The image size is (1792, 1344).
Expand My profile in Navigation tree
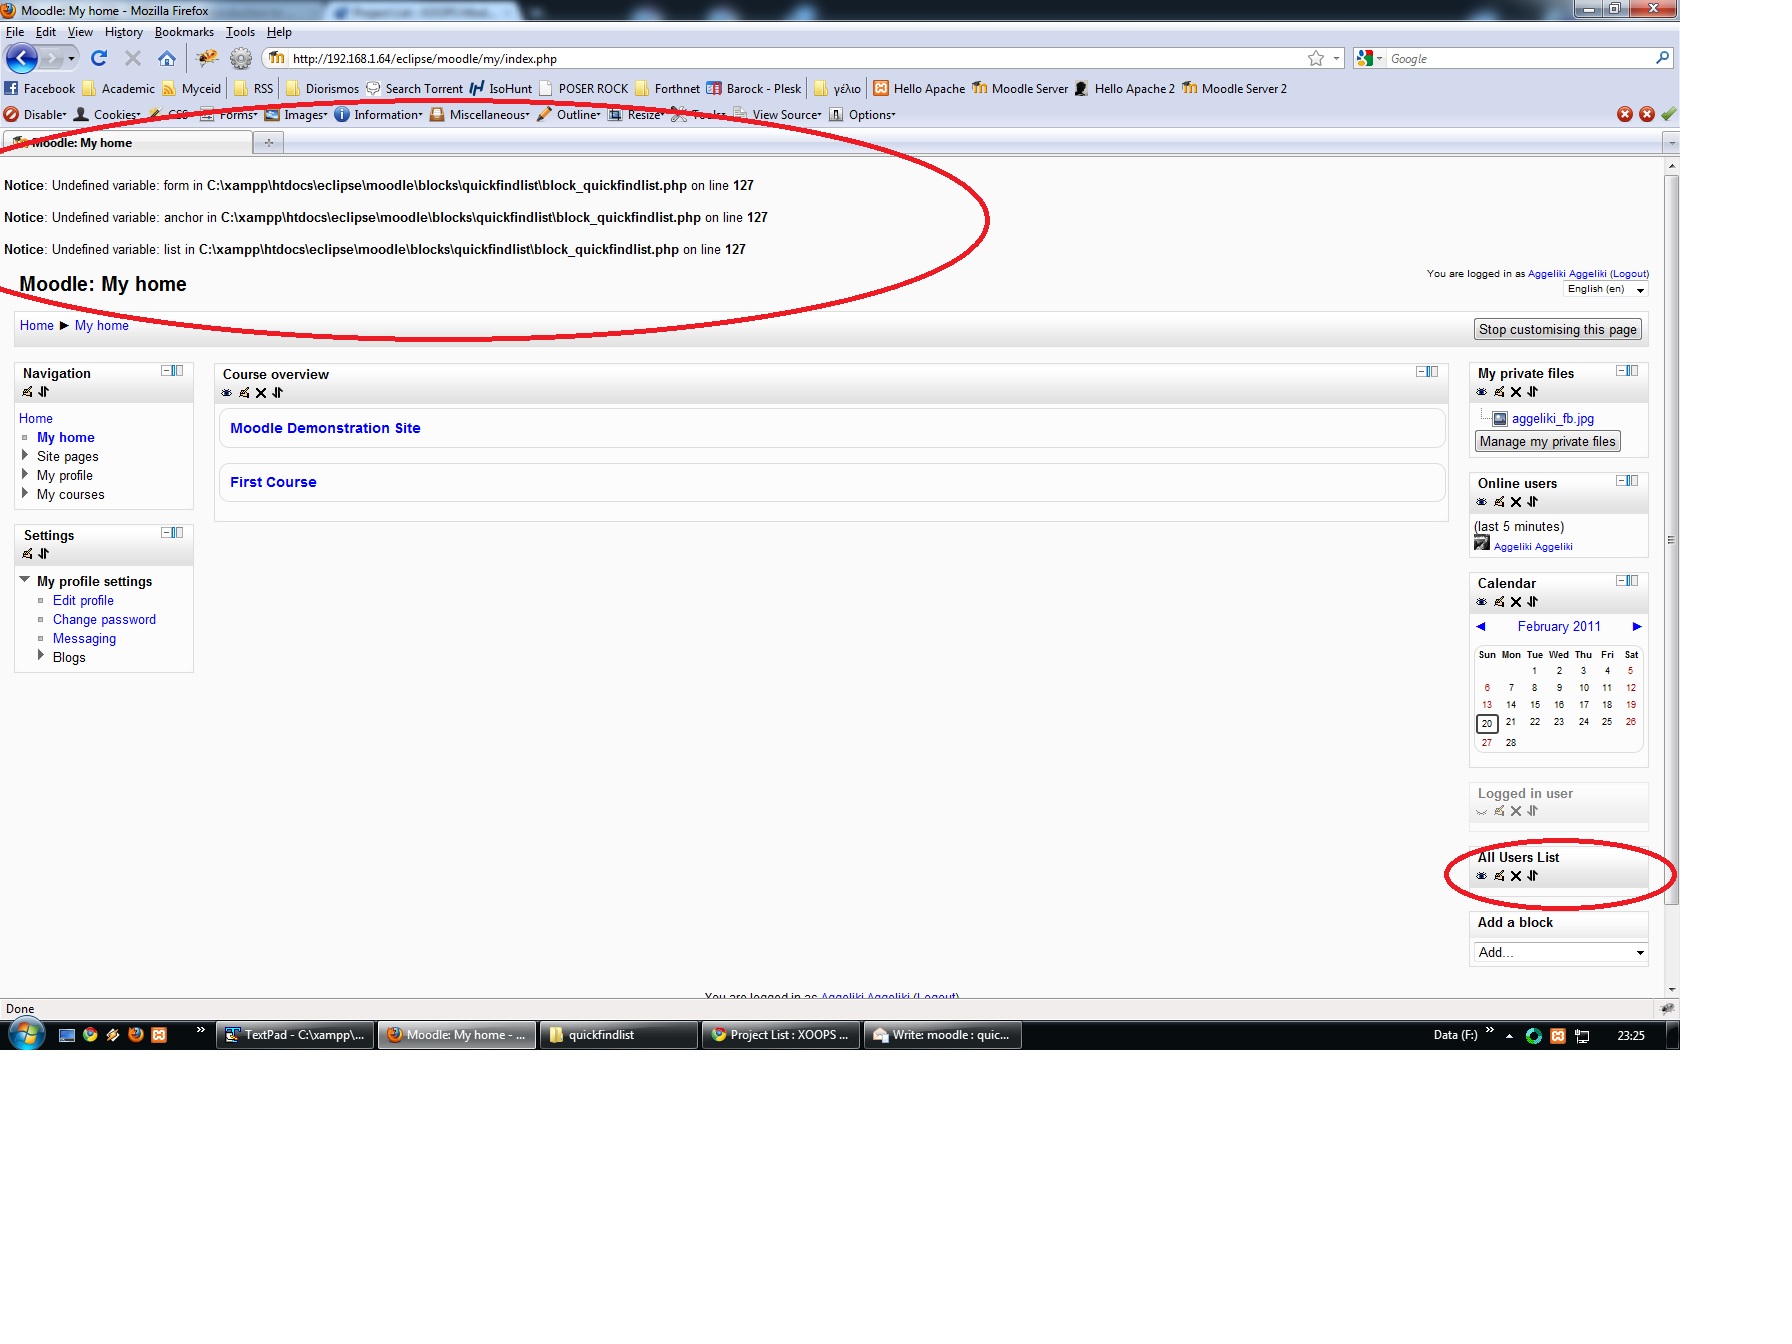tap(25, 474)
